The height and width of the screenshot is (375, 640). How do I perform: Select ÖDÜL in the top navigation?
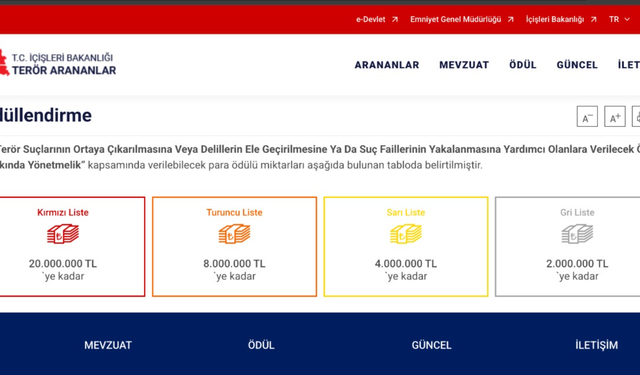(x=523, y=65)
